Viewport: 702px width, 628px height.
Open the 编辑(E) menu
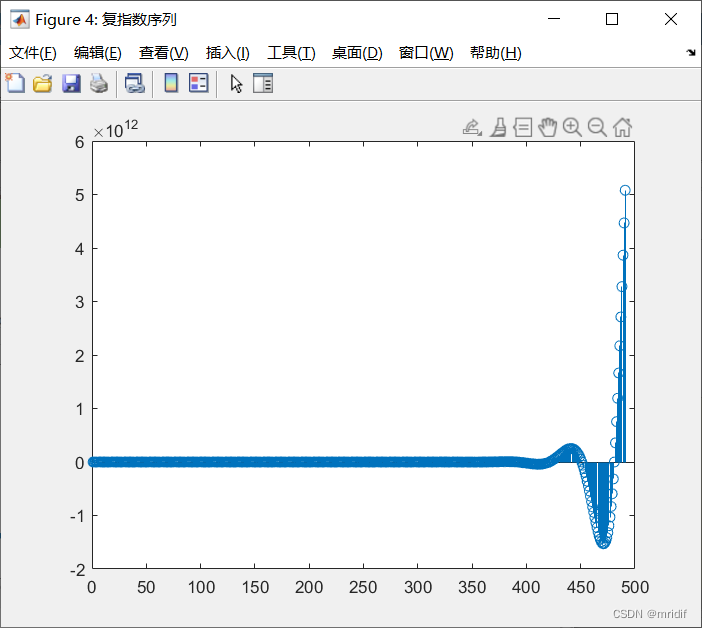[98, 53]
